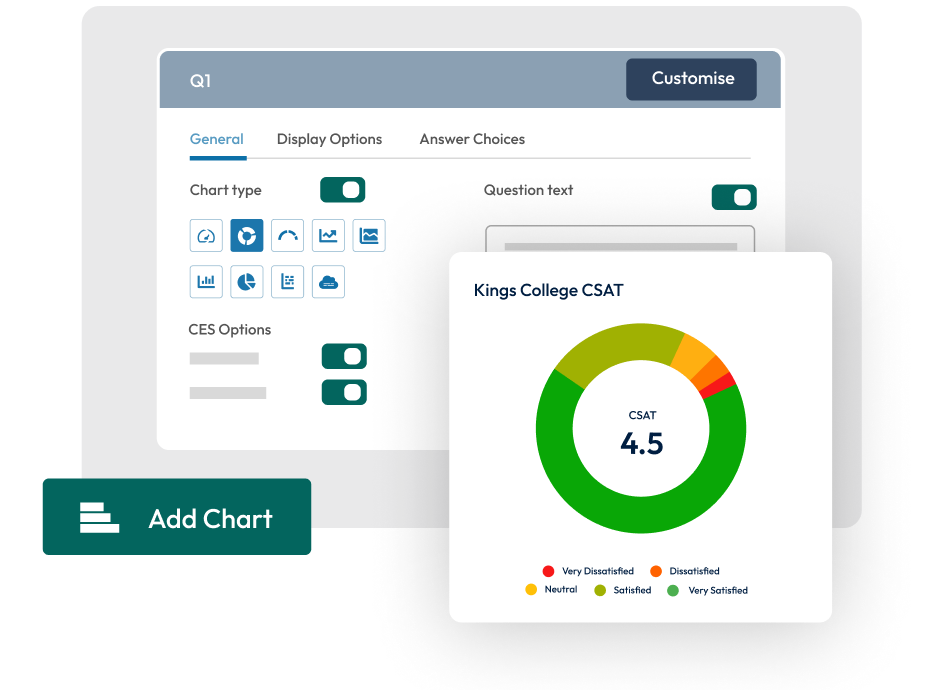This screenshot has width=945, height=690.
Task: Switch the second CES Options toggle
Action: tap(344, 393)
